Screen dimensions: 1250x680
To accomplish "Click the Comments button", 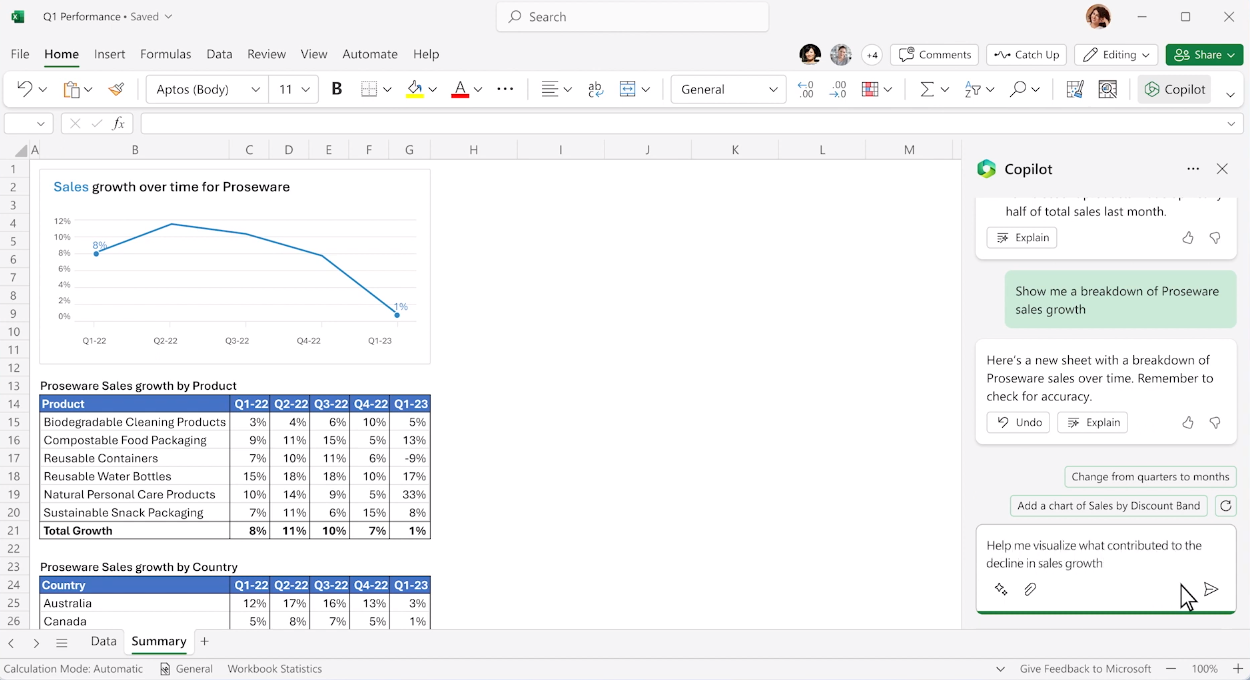I will coord(935,55).
